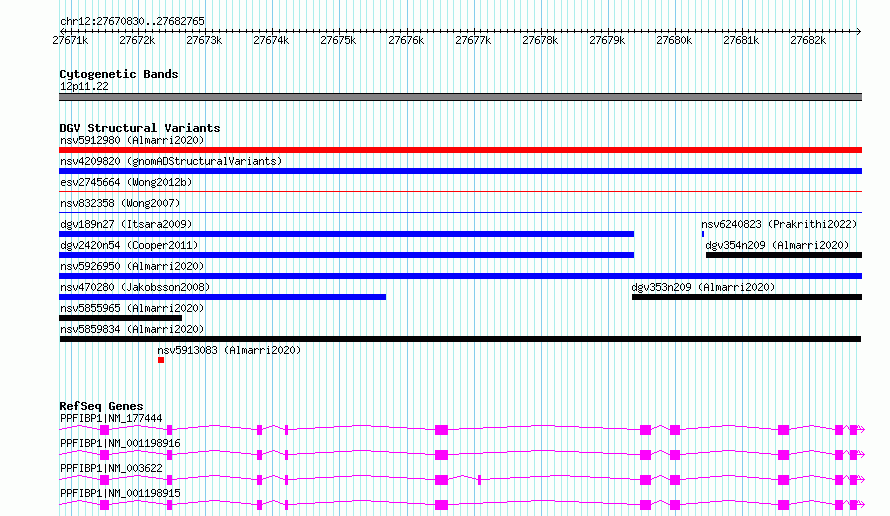Click the wide middle exon of NM_177444
Screen dimensions: 890x516
pos(442,430)
